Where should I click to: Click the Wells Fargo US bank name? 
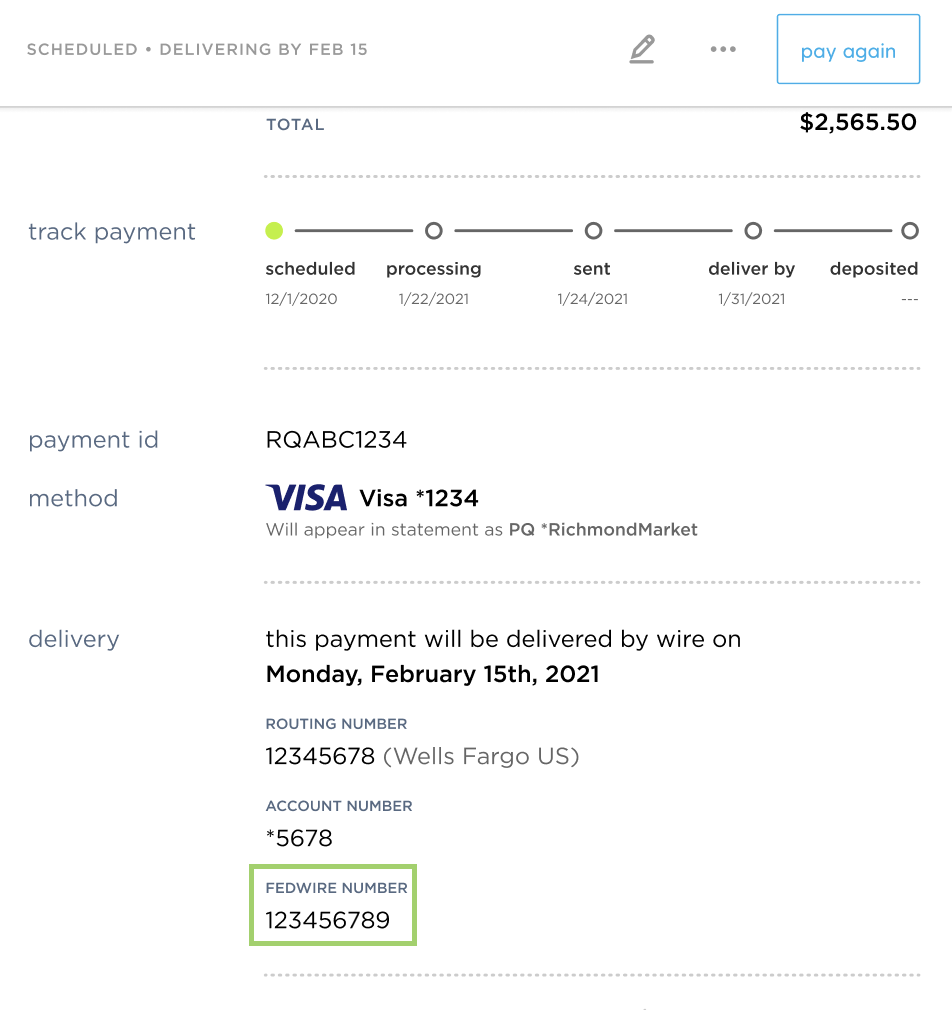[x=482, y=756]
